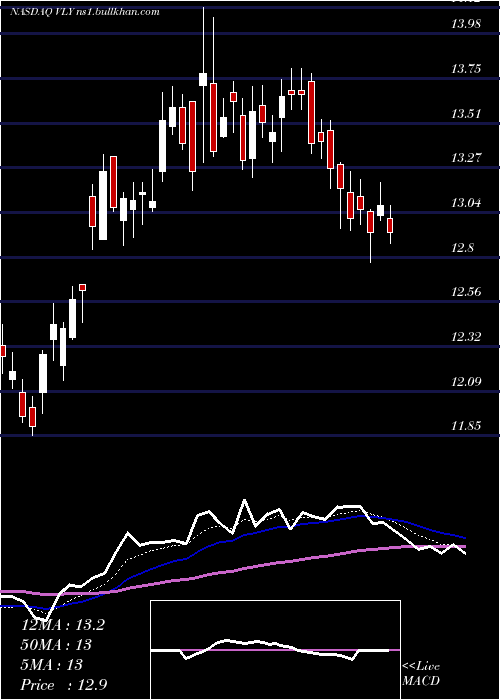500x700 pixels.
Task: Click the 12MA : 13.2 readout
Action: (x=63, y=625)
